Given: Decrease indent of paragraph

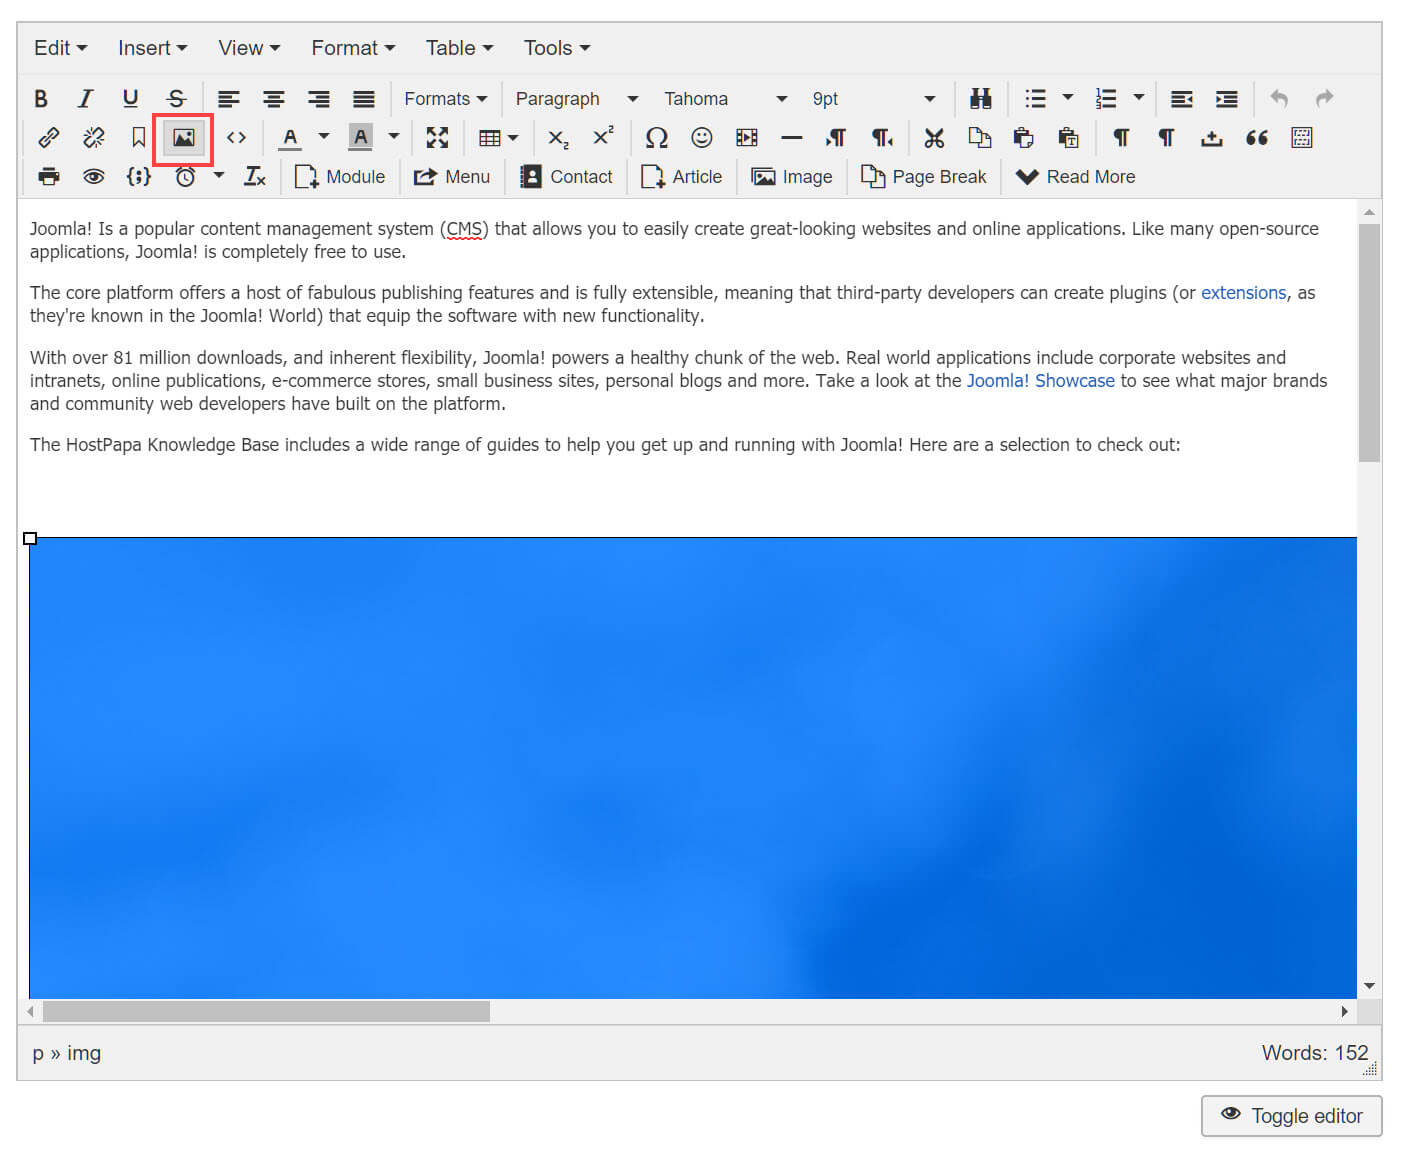Looking at the screenshot, I should pos(1182,98).
